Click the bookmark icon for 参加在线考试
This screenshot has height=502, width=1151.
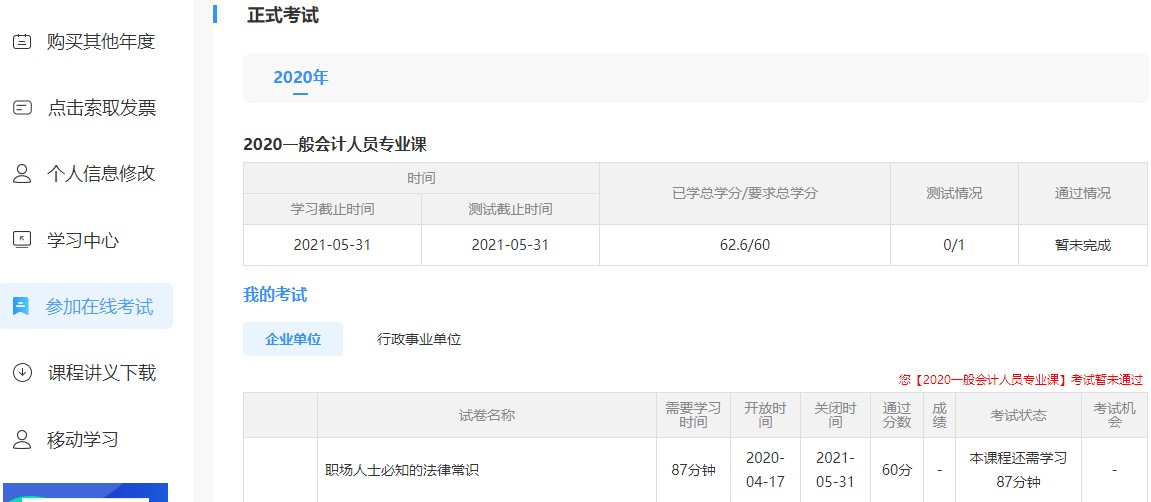[x=21, y=307]
